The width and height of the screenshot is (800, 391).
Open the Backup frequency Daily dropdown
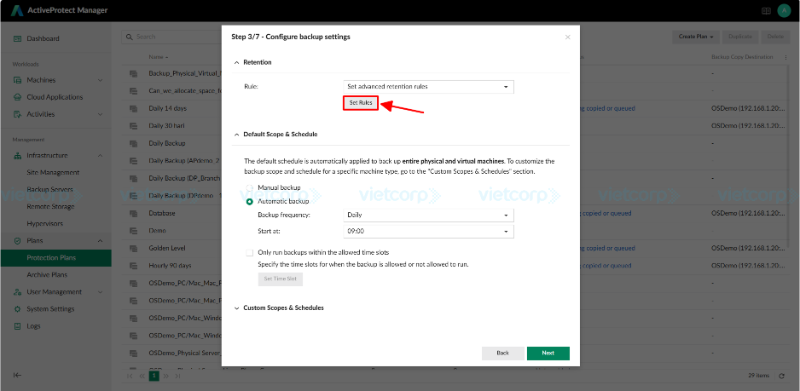(429, 215)
